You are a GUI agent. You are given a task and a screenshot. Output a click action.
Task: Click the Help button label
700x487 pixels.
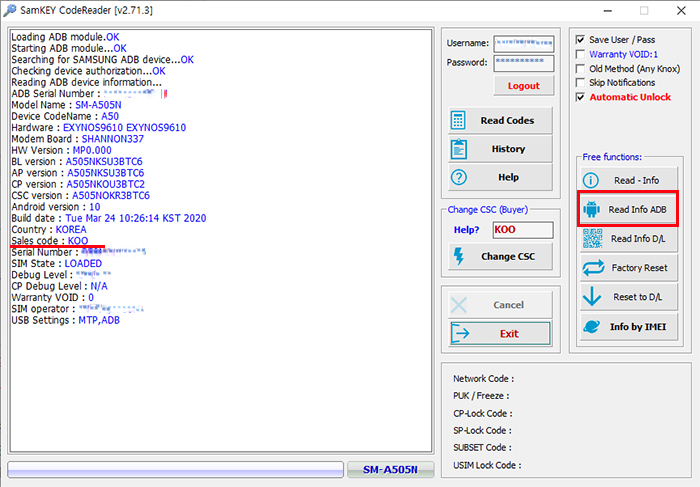click(508, 177)
